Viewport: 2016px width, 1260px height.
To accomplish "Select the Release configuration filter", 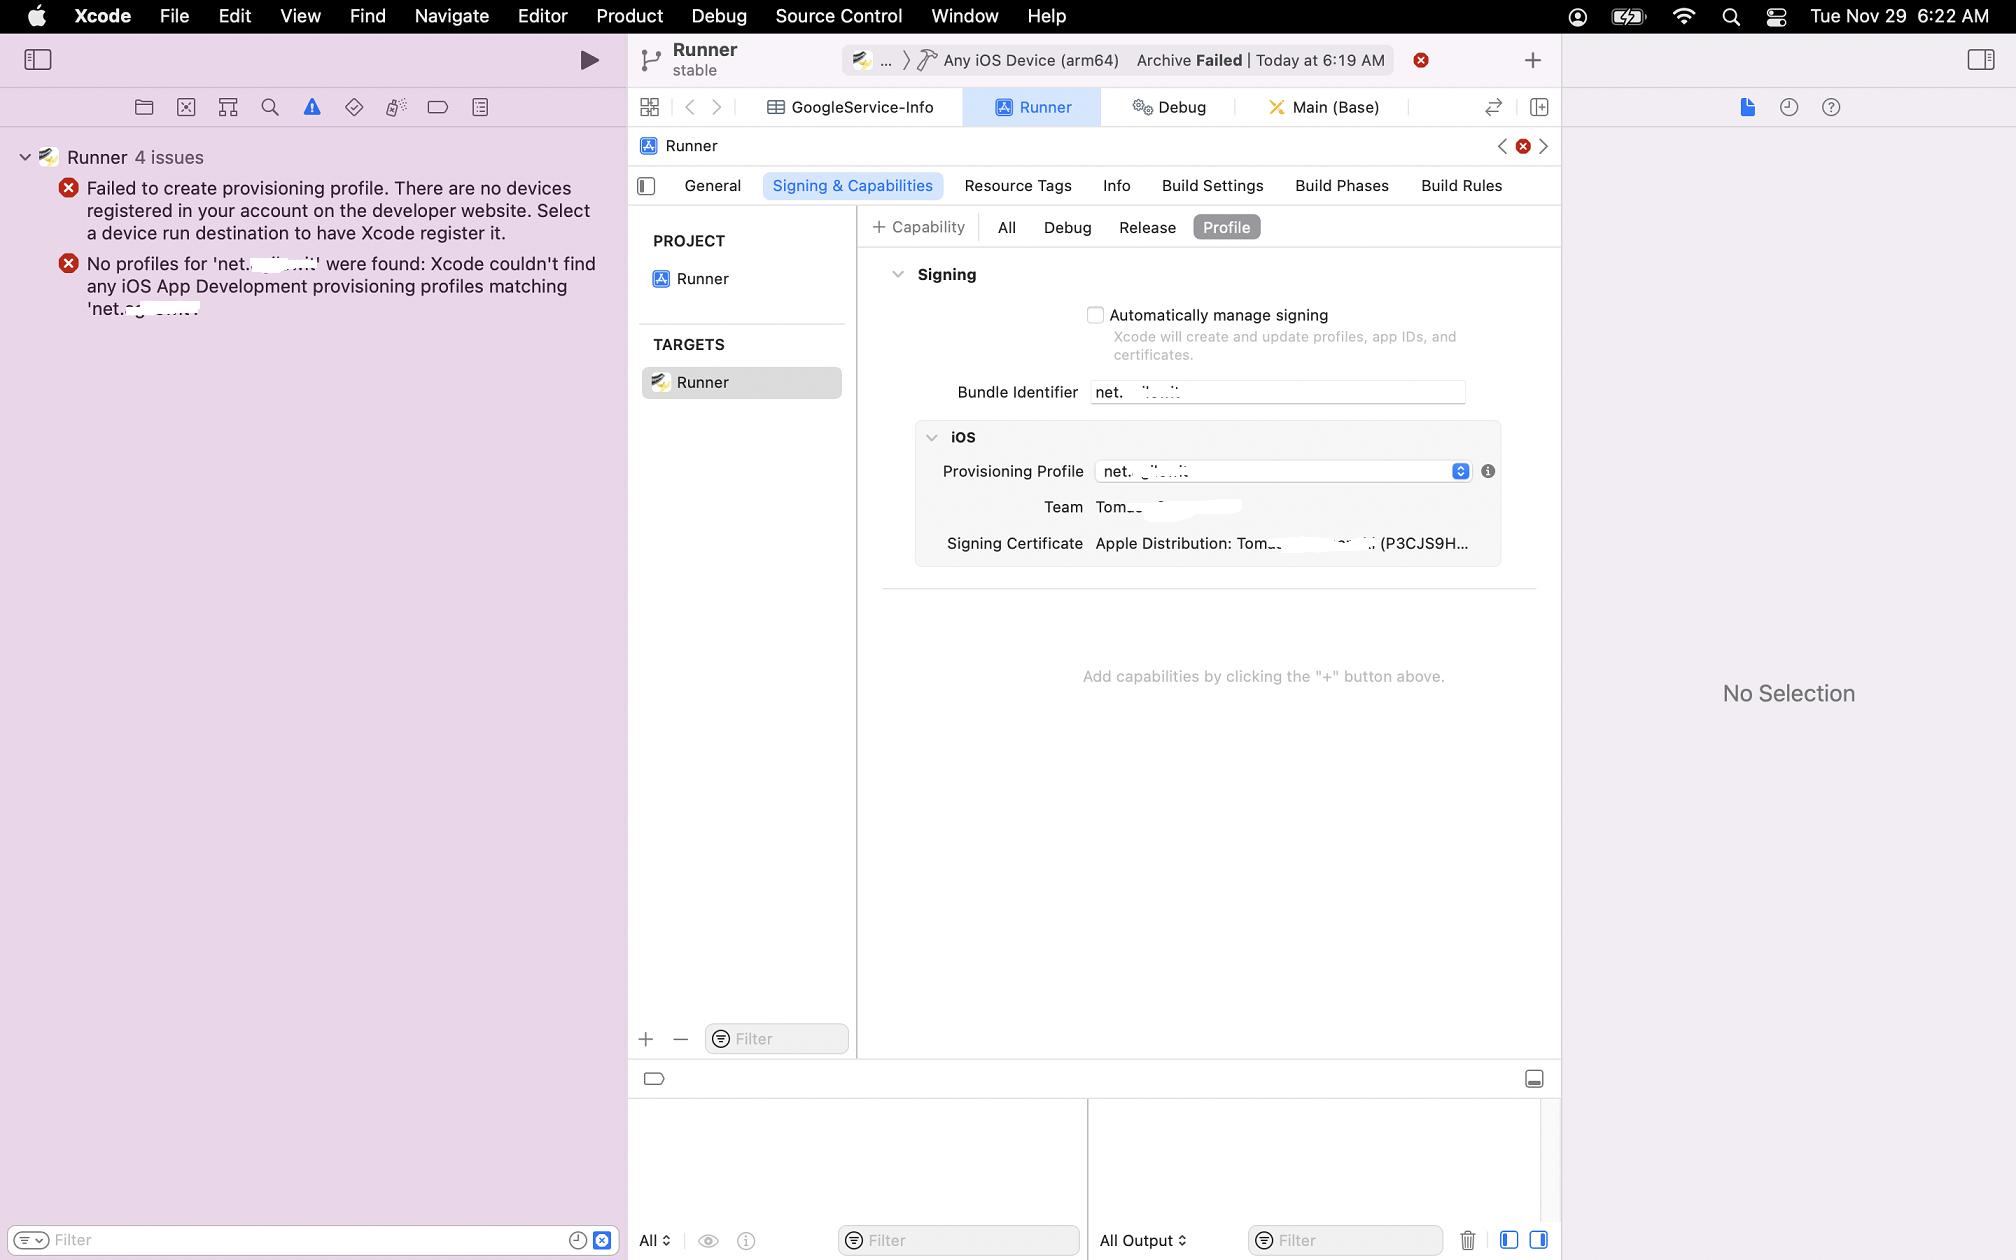I will point(1147,227).
